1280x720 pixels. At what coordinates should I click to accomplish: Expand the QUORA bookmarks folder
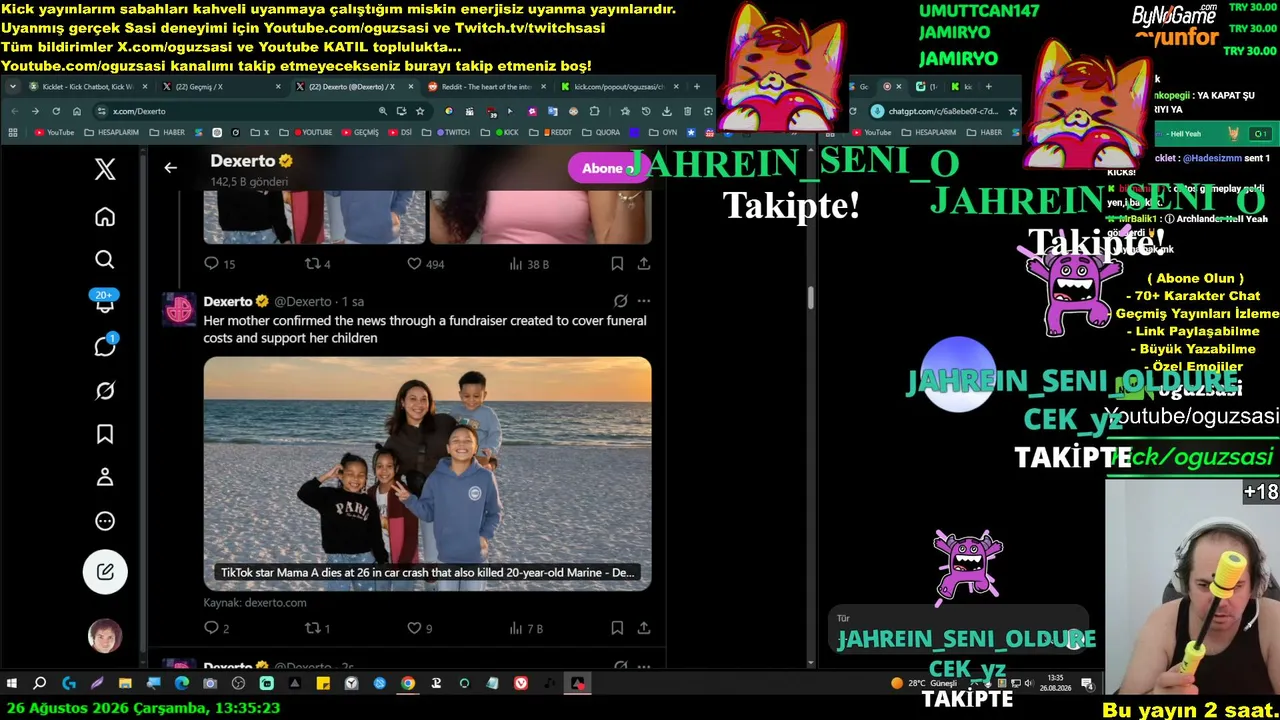point(601,132)
